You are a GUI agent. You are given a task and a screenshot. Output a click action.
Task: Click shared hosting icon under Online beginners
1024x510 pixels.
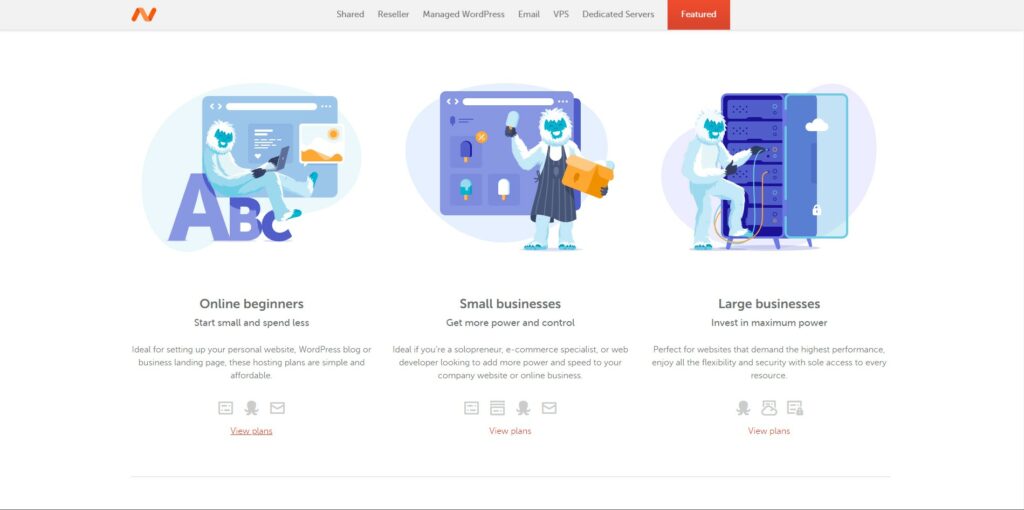(x=225, y=408)
